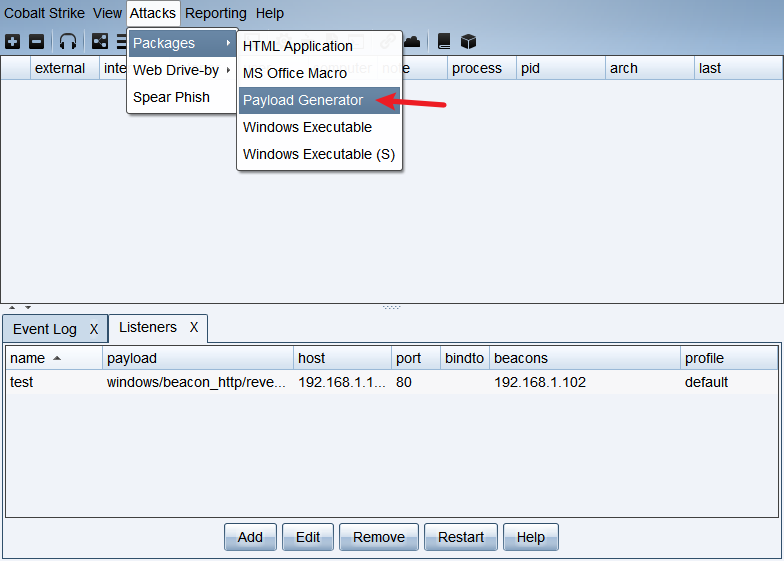Open the Help menu
The image size is (784, 561).
pyautogui.click(x=270, y=13)
